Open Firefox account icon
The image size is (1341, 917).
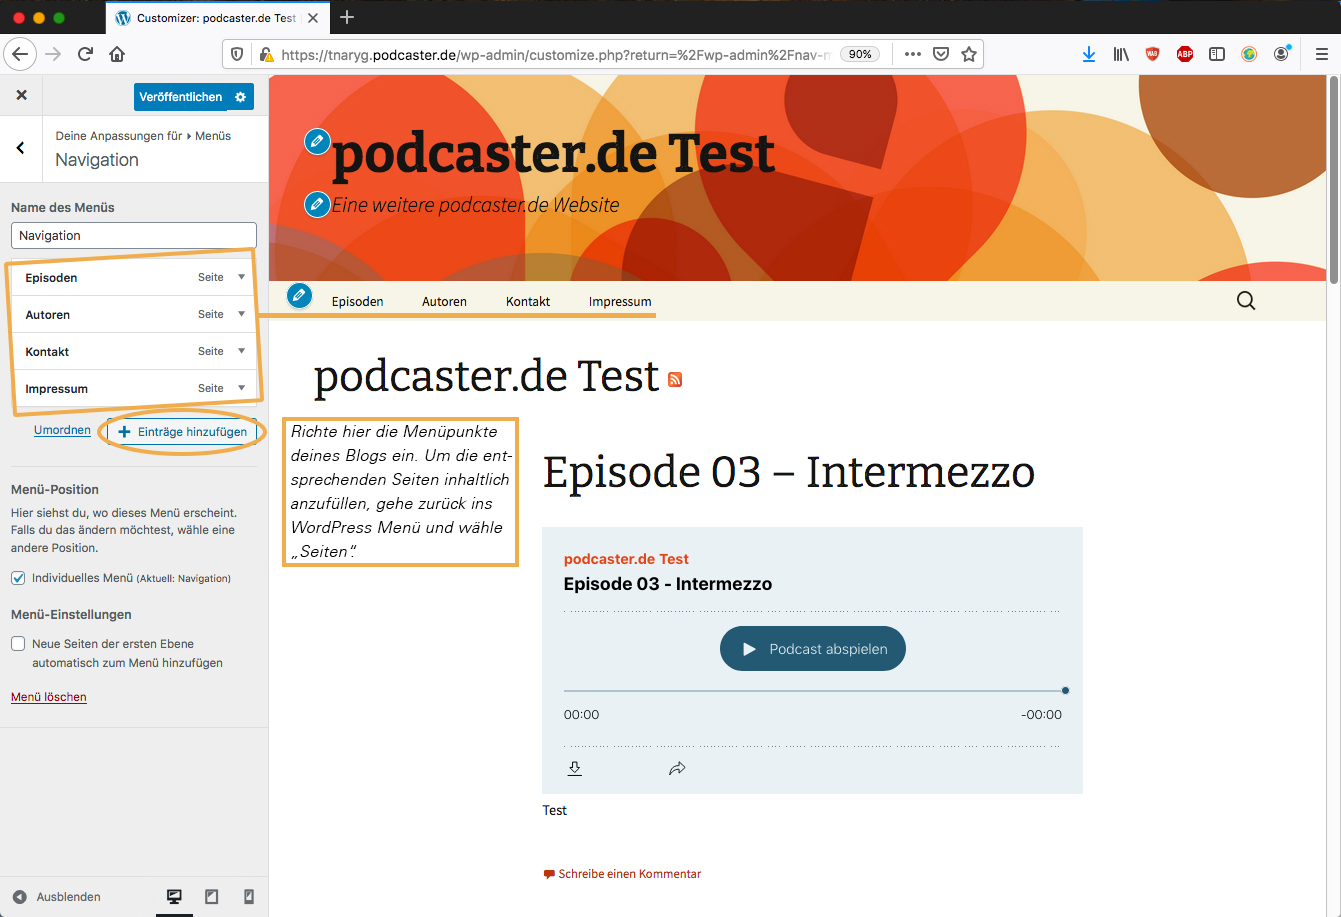pyautogui.click(x=1281, y=54)
